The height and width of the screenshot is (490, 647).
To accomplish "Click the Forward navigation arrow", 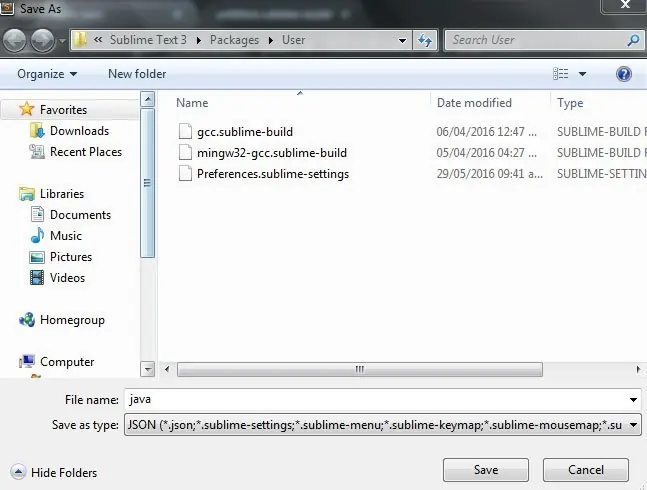I will tap(43, 40).
